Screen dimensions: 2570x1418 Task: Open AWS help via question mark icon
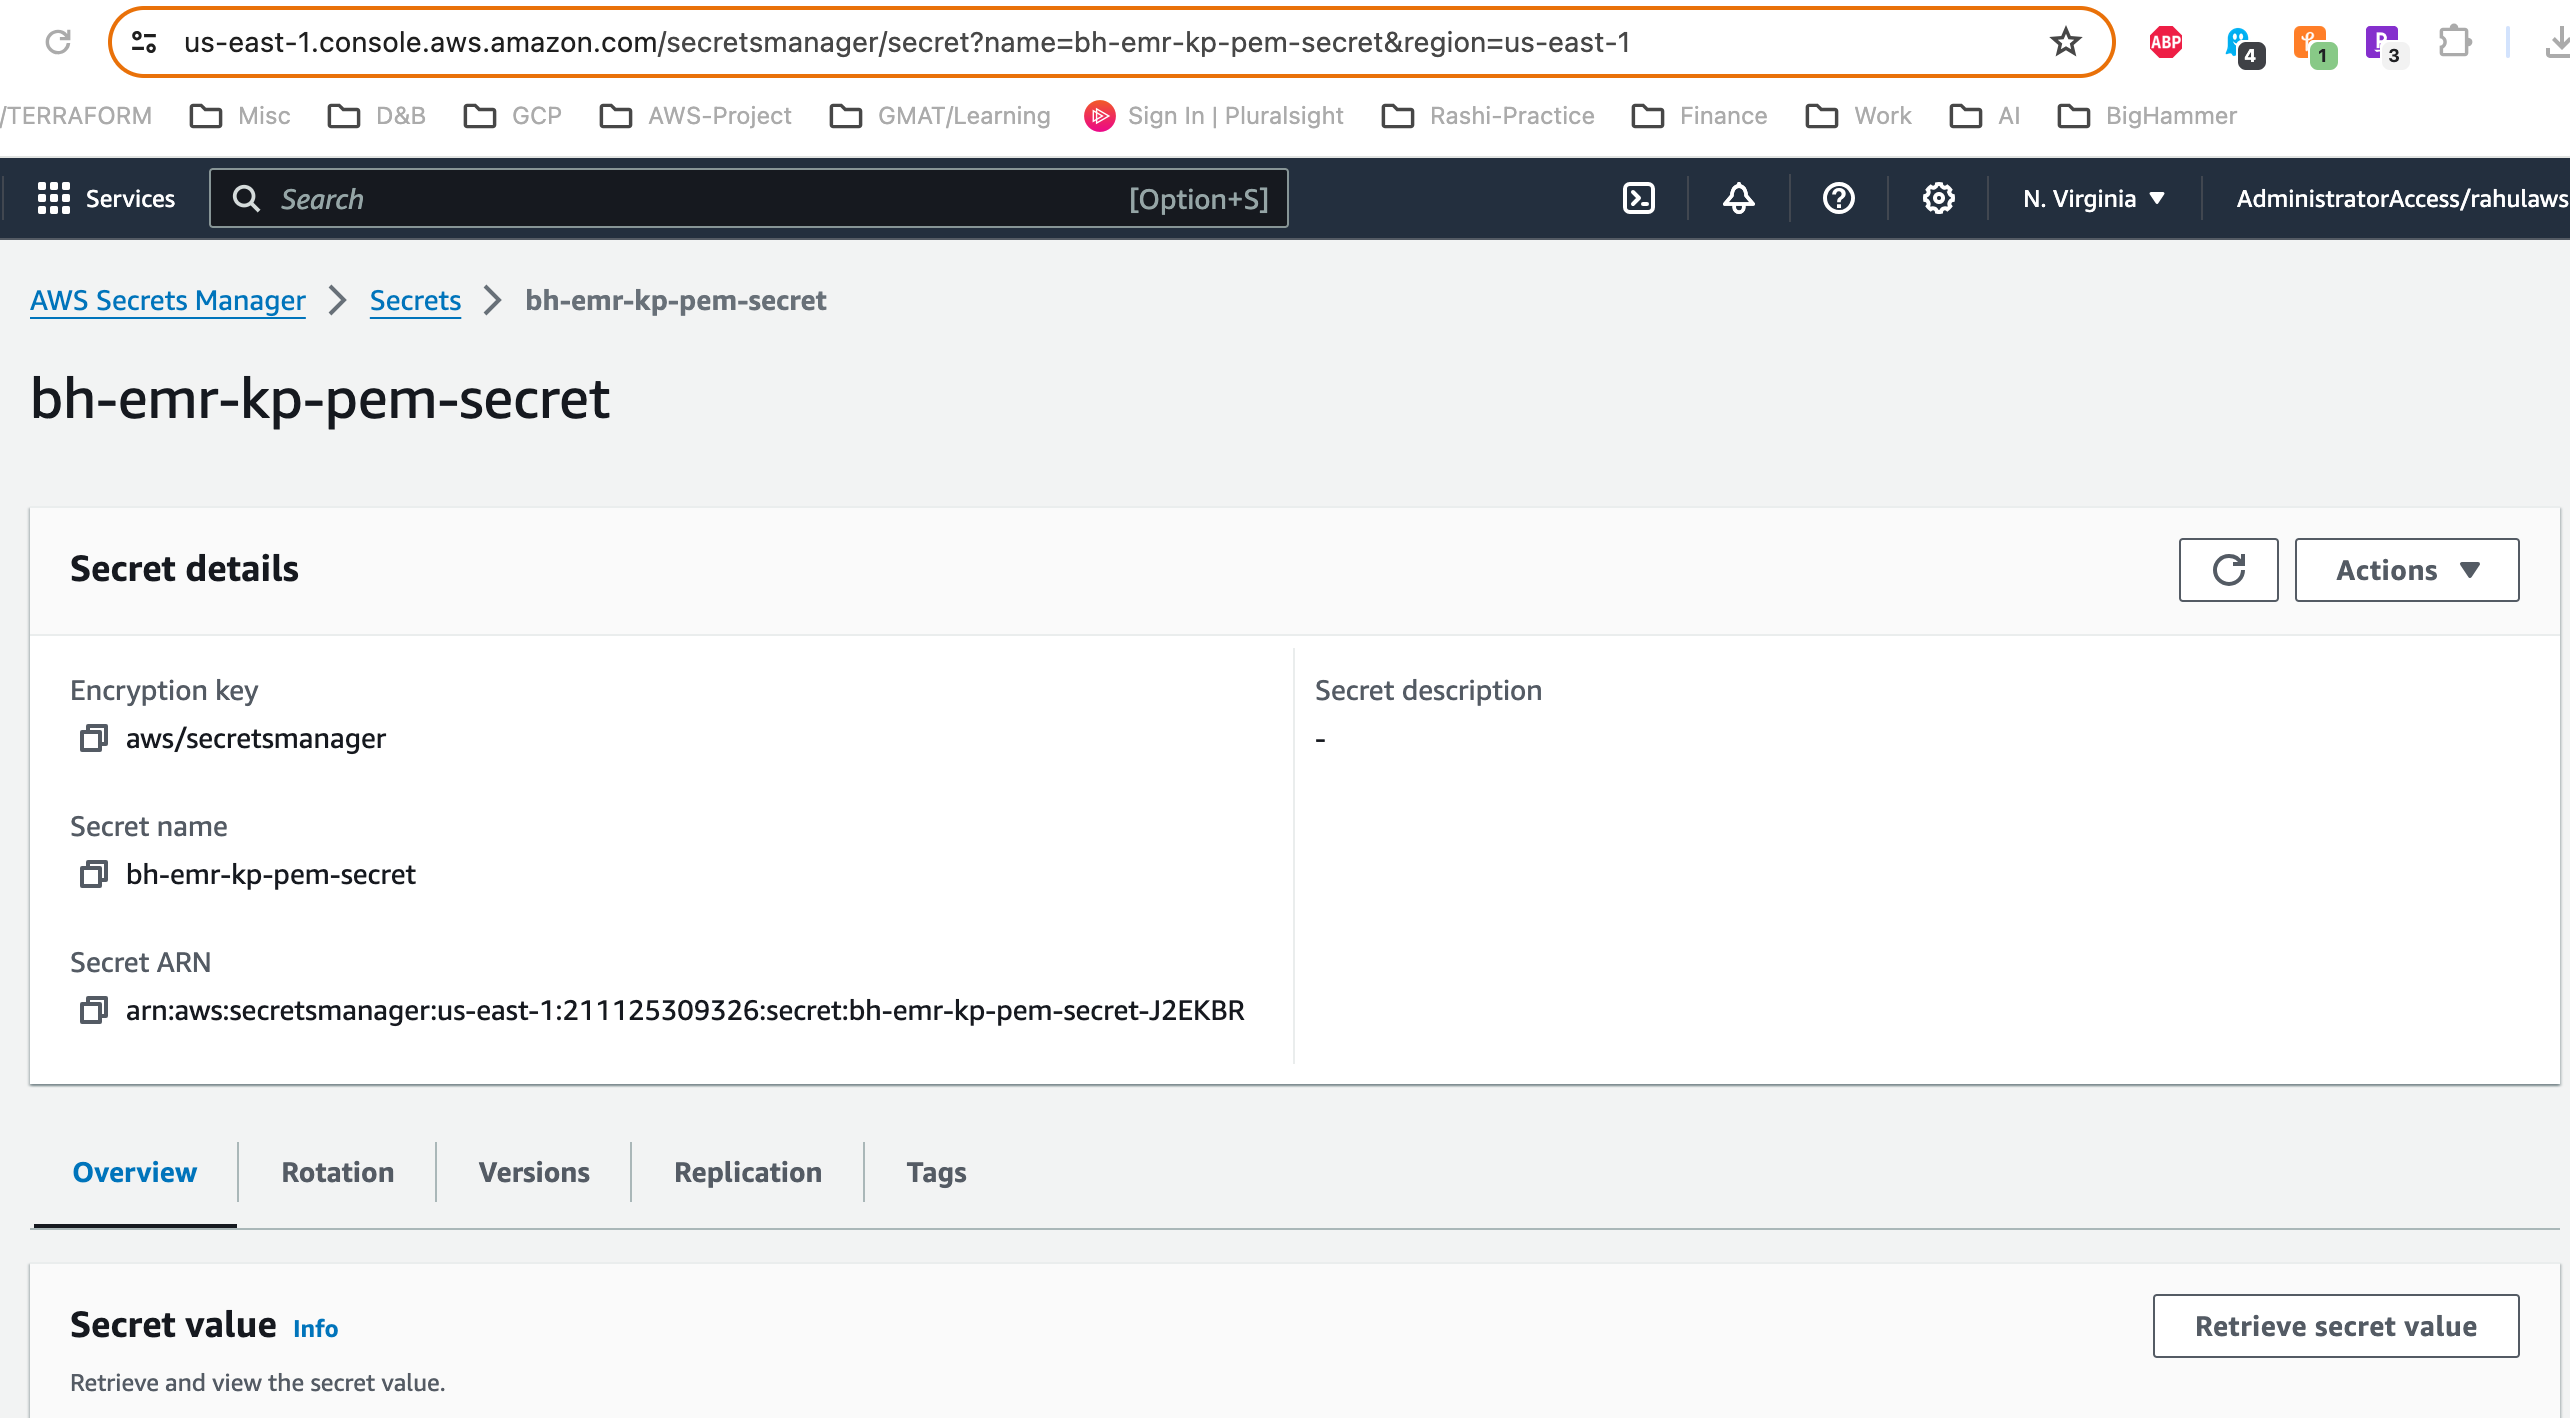[1838, 198]
